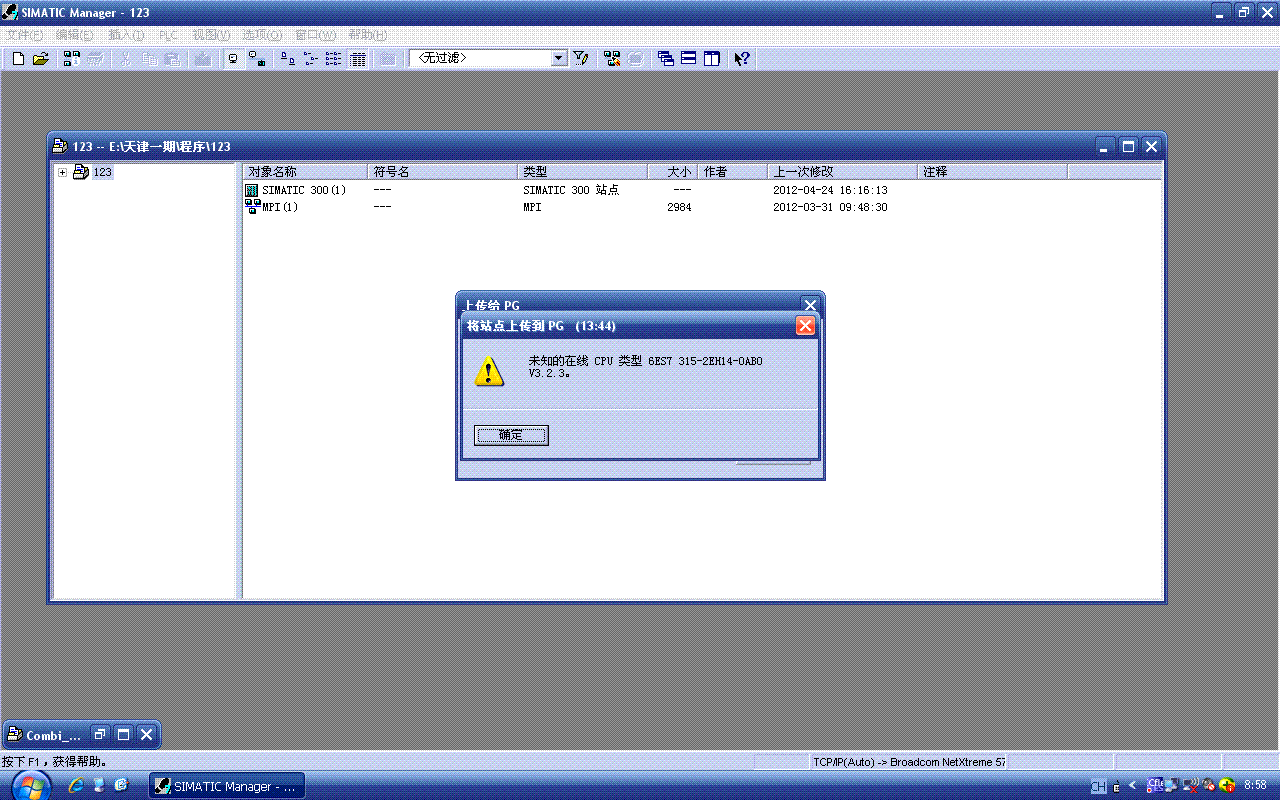Sort by the 作者 column header
This screenshot has width=1280, height=800.
(x=733, y=172)
